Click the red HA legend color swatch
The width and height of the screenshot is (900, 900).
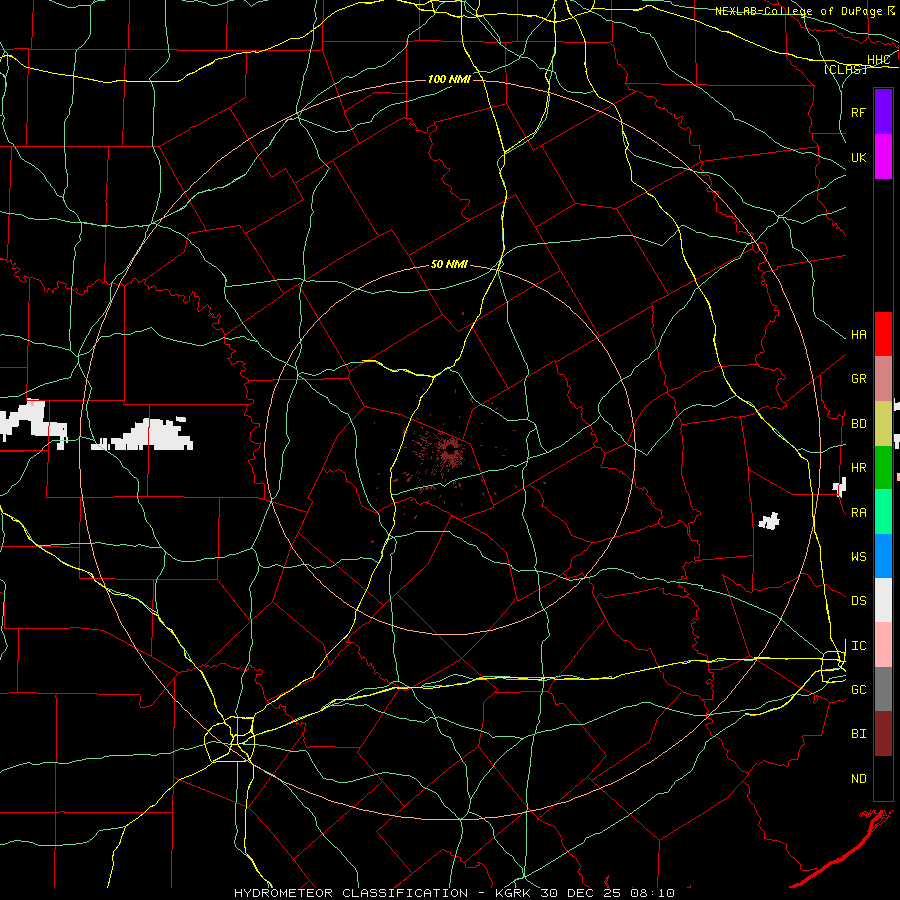click(x=883, y=334)
